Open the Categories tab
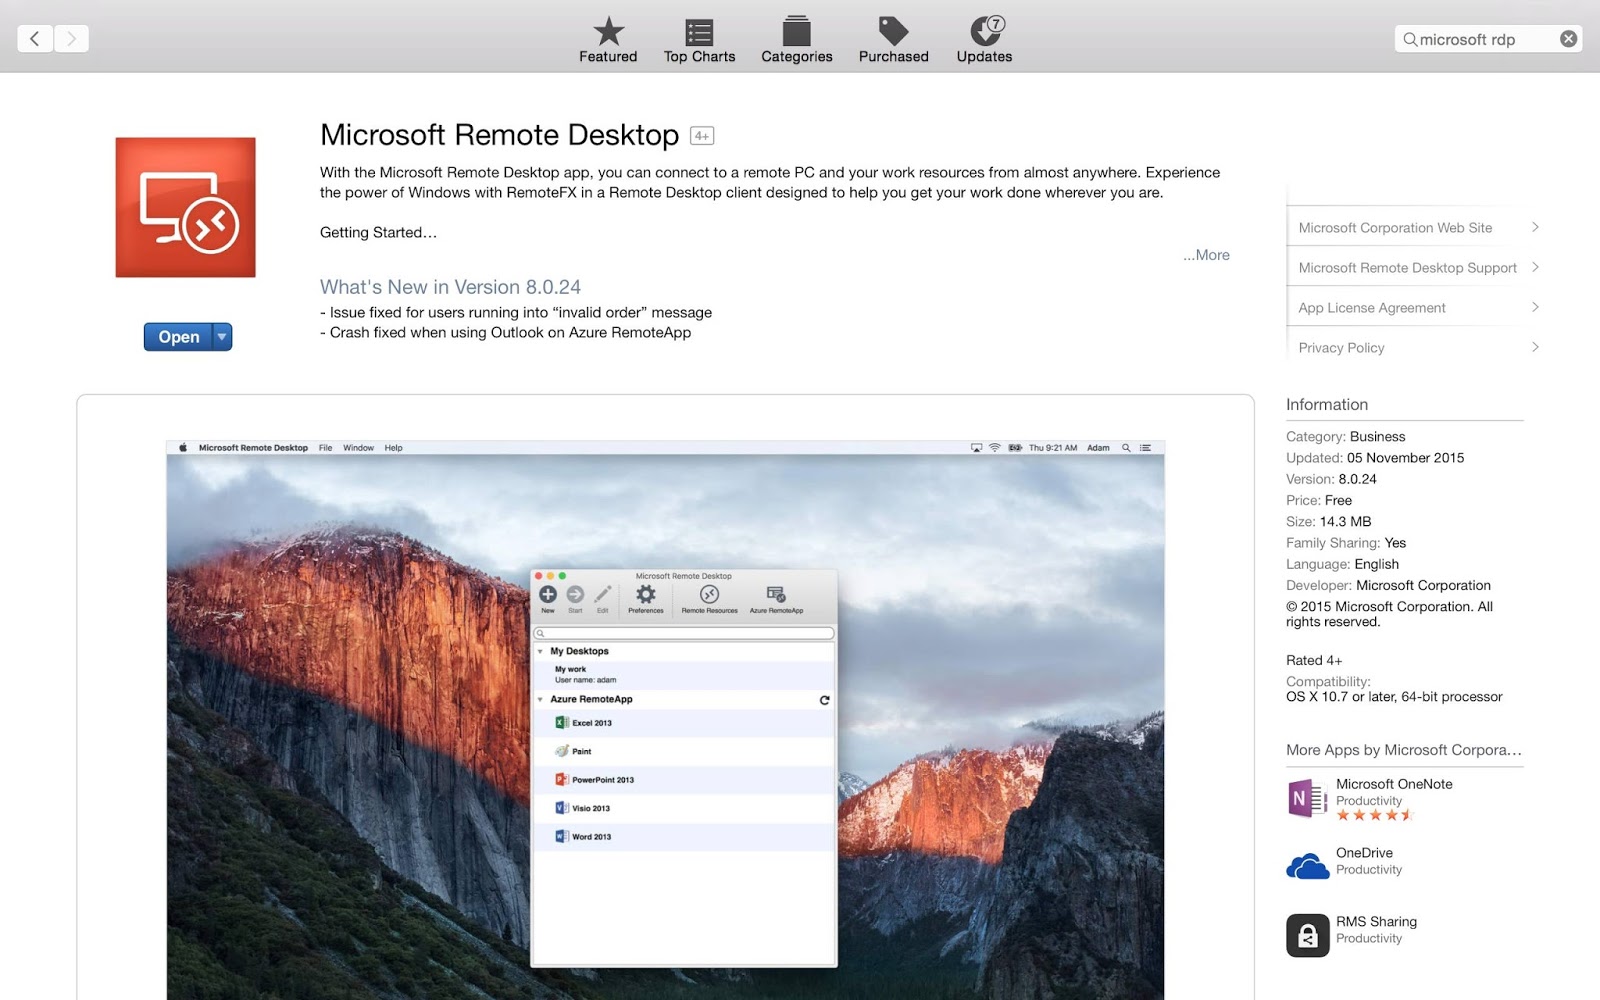Screen dimensions: 1600x1000 click(796, 41)
